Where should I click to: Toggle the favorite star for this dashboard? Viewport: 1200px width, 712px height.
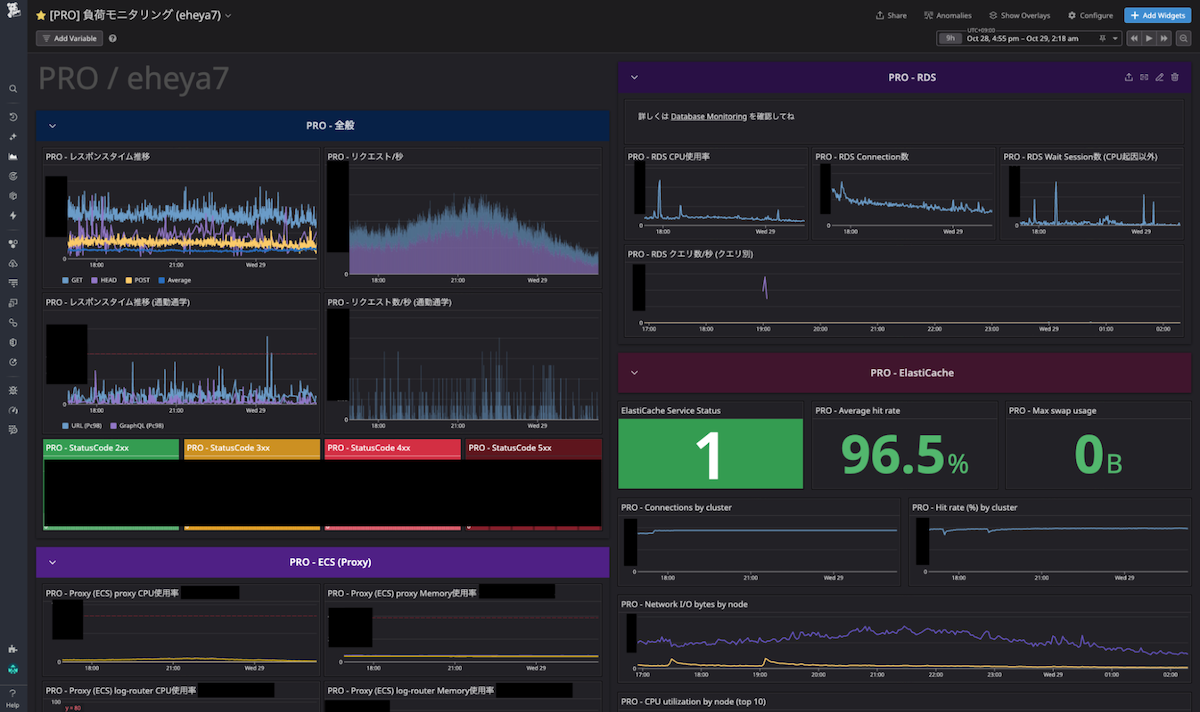pos(41,16)
